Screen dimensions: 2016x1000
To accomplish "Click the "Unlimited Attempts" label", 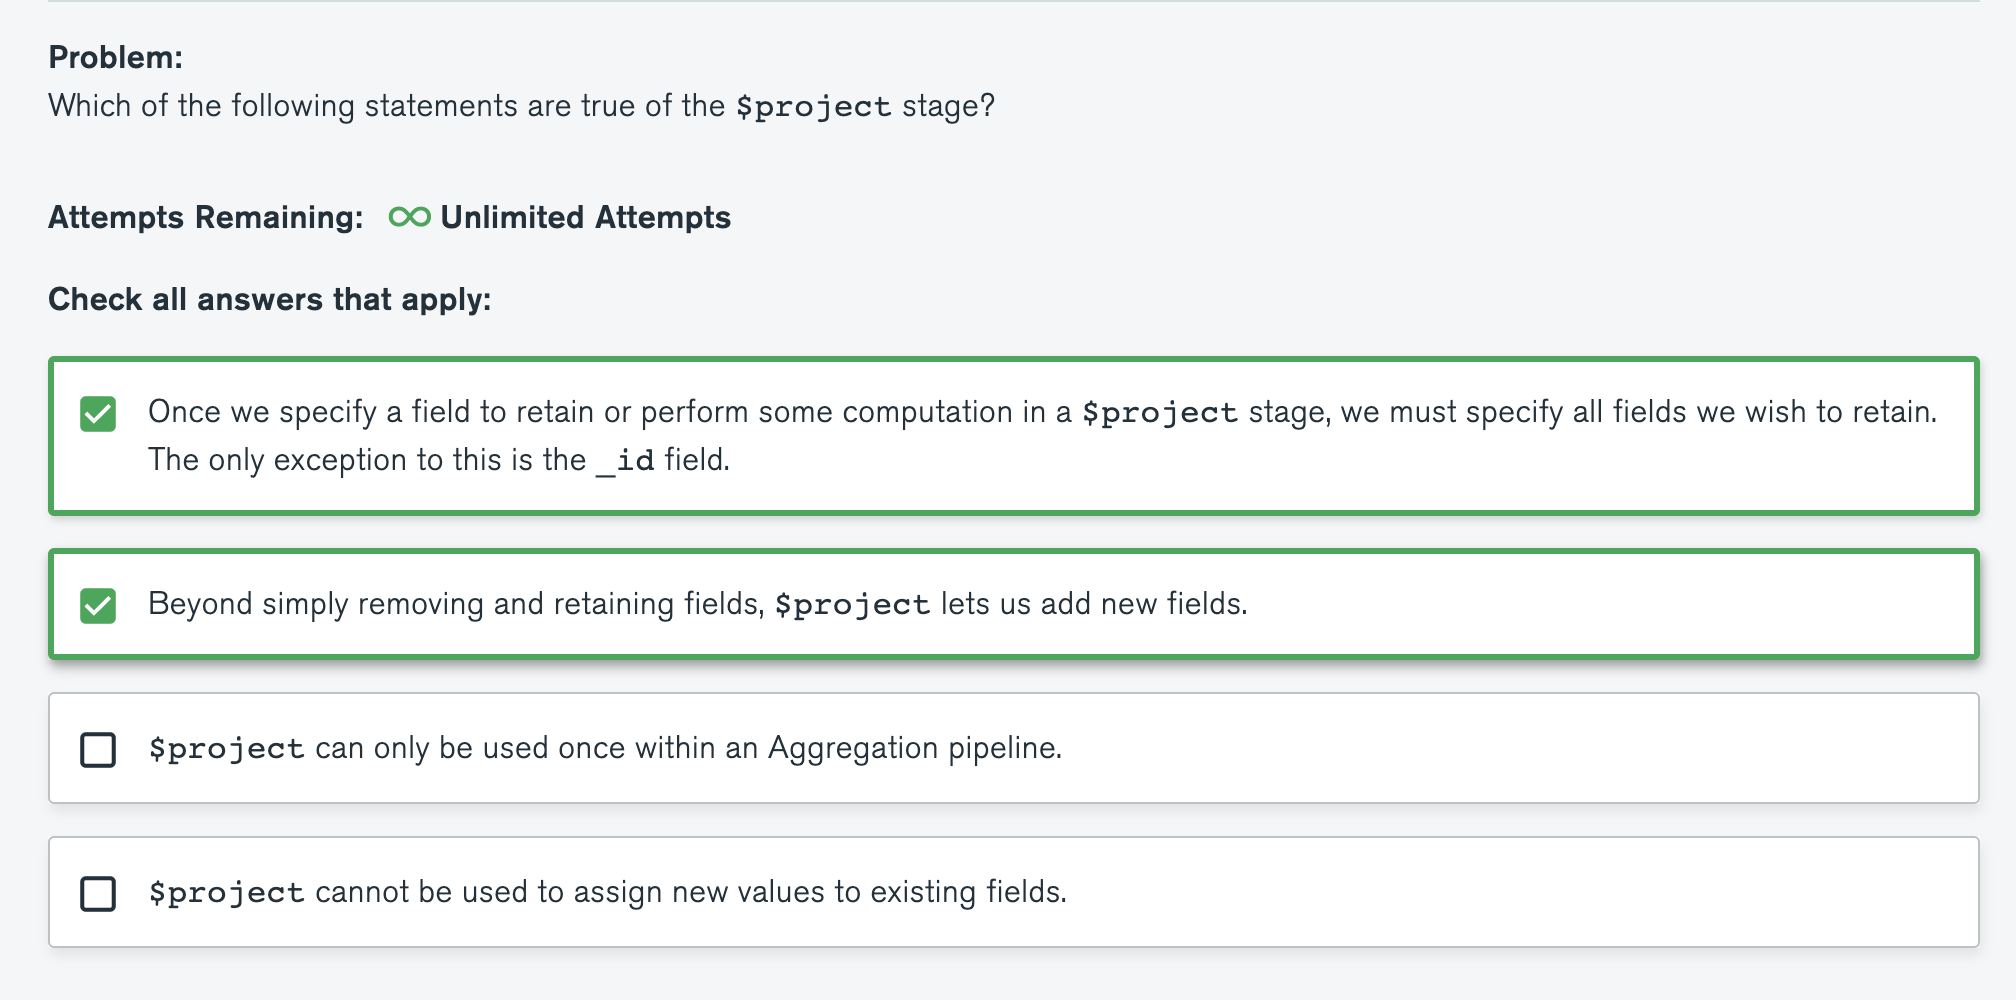I will [585, 217].
